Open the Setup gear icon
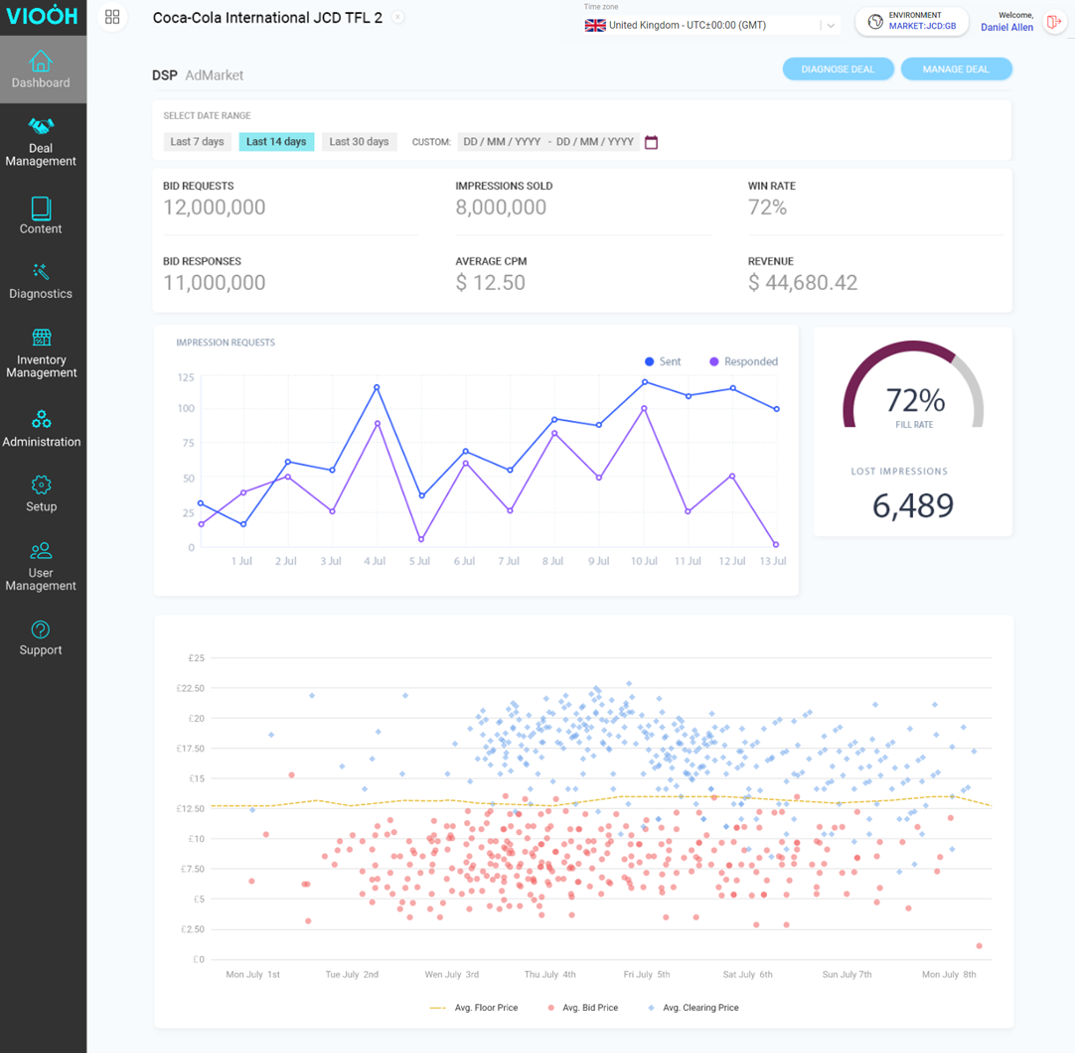 (x=41, y=485)
